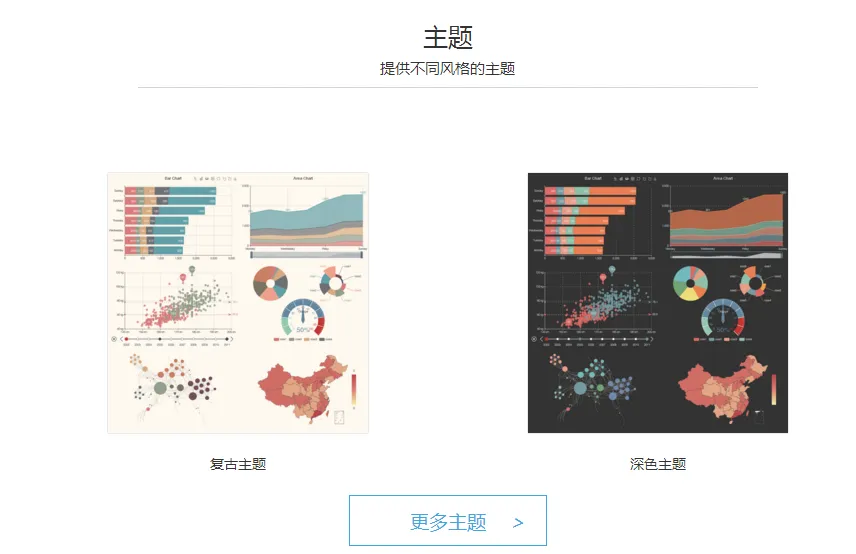
Task: Click the map color gradient bar, dark preview
Action: 774,389
